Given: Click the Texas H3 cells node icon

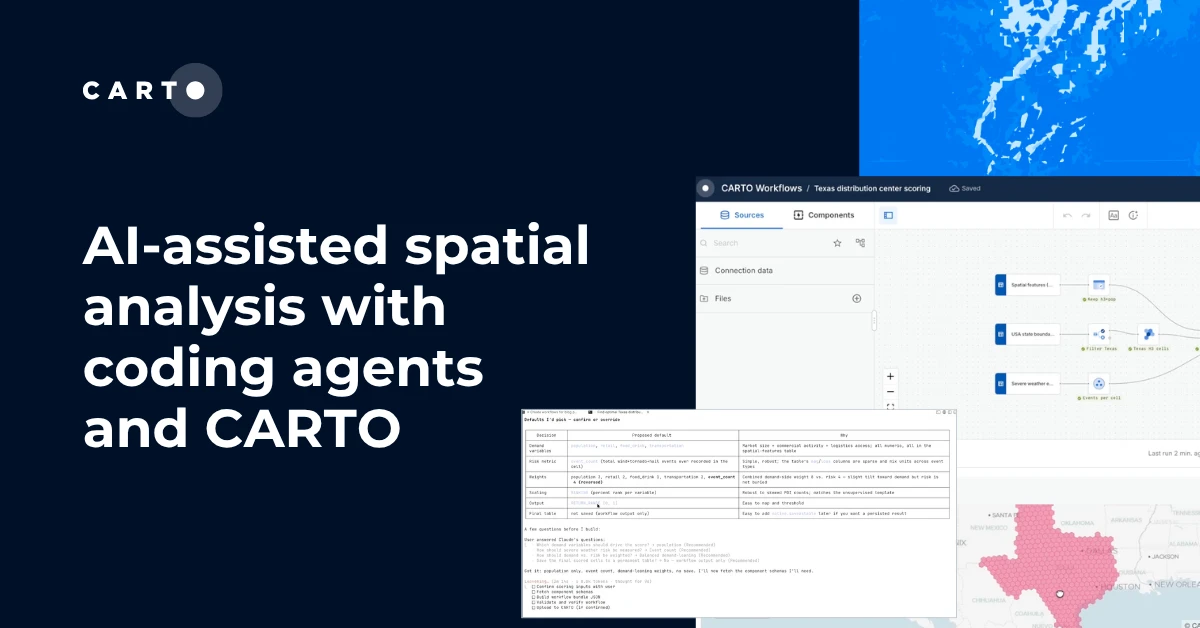Looking at the screenshot, I should click(x=1149, y=334).
